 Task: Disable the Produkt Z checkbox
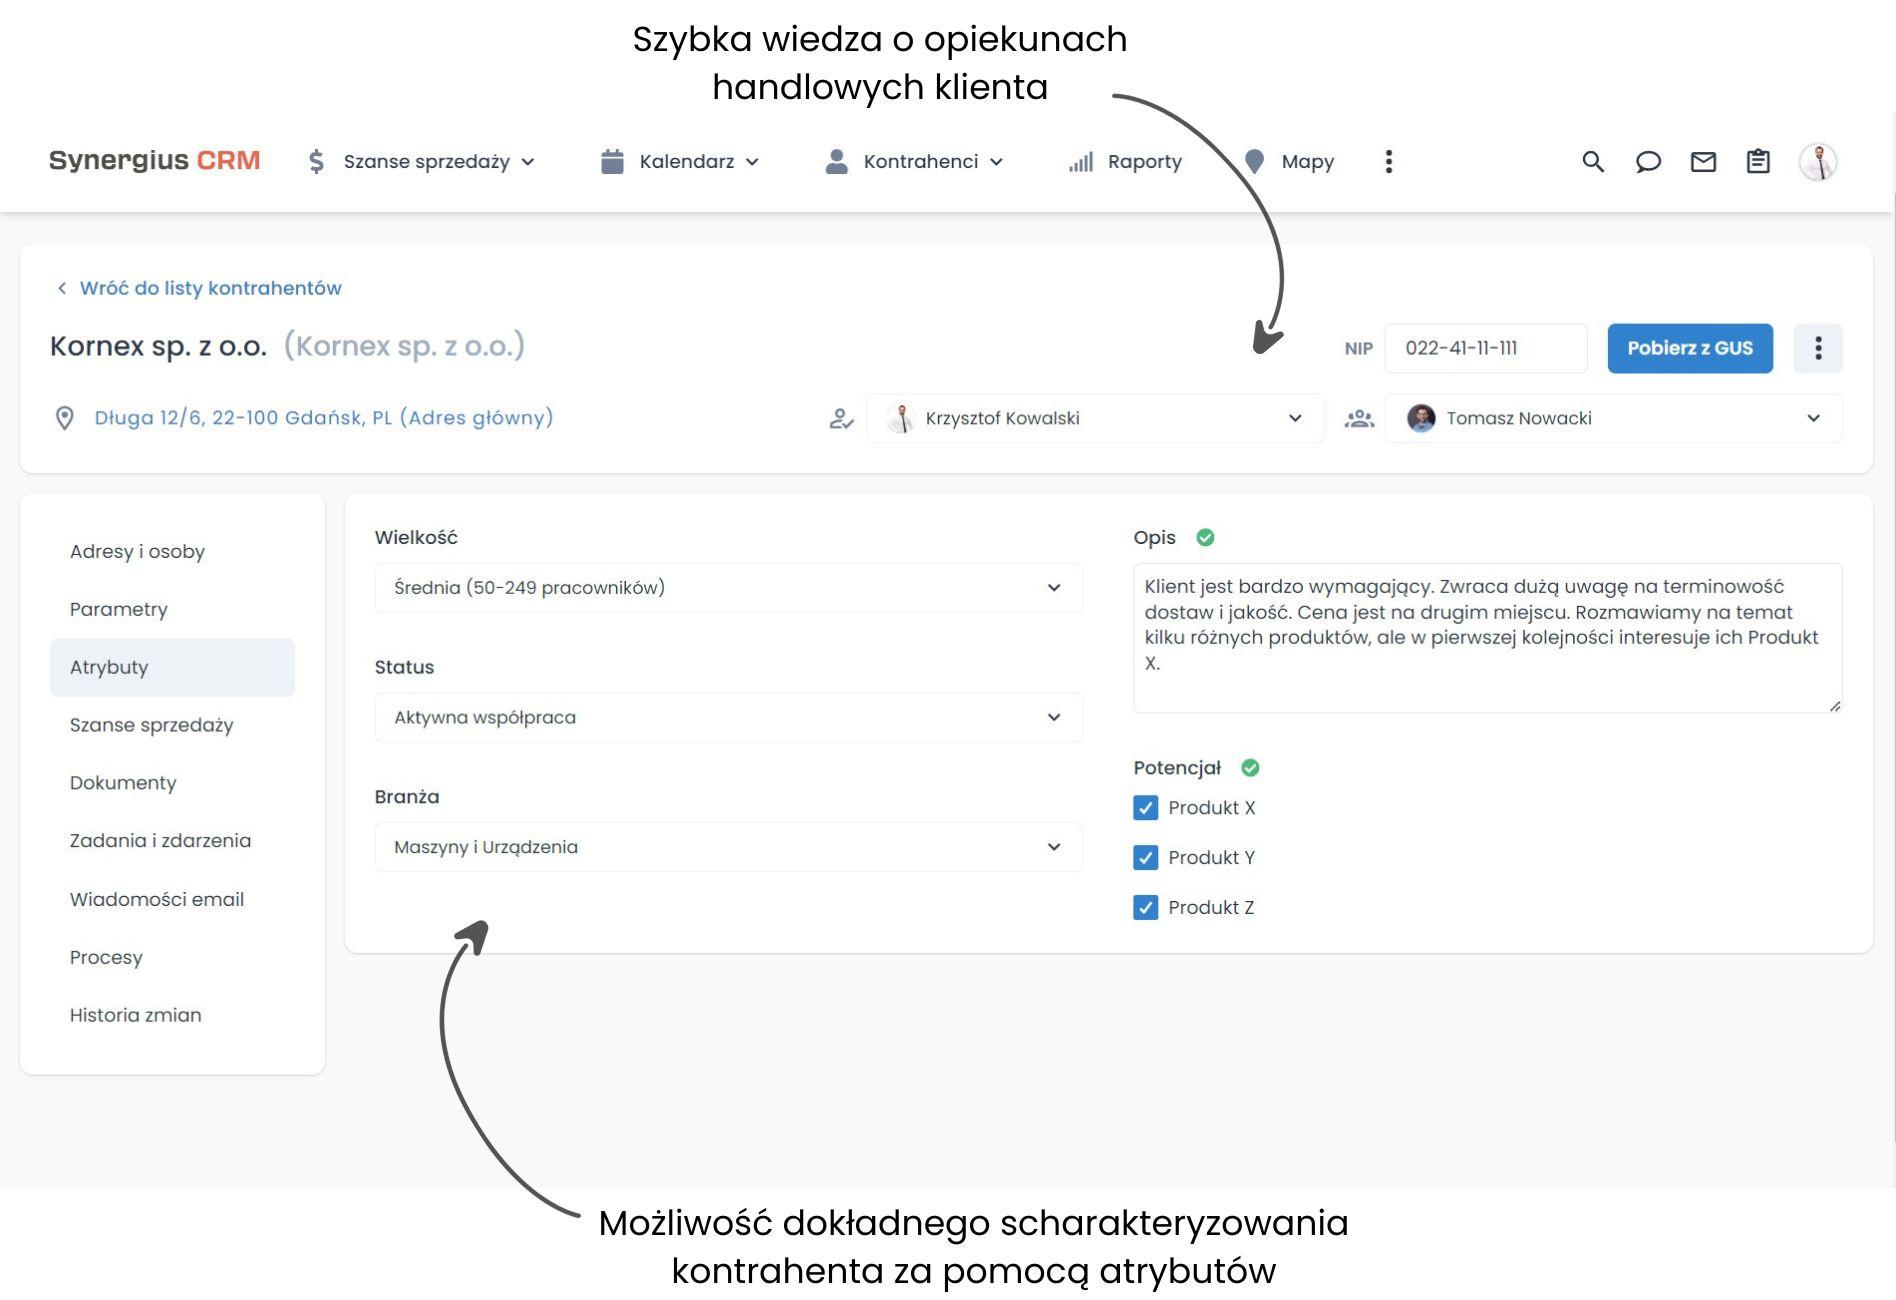tap(1145, 907)
